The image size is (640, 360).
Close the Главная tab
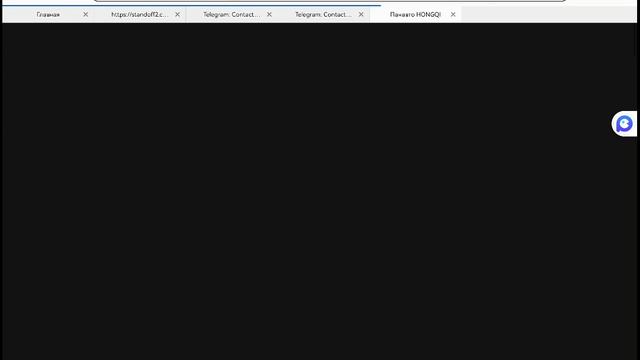click(x=85, y=14)
